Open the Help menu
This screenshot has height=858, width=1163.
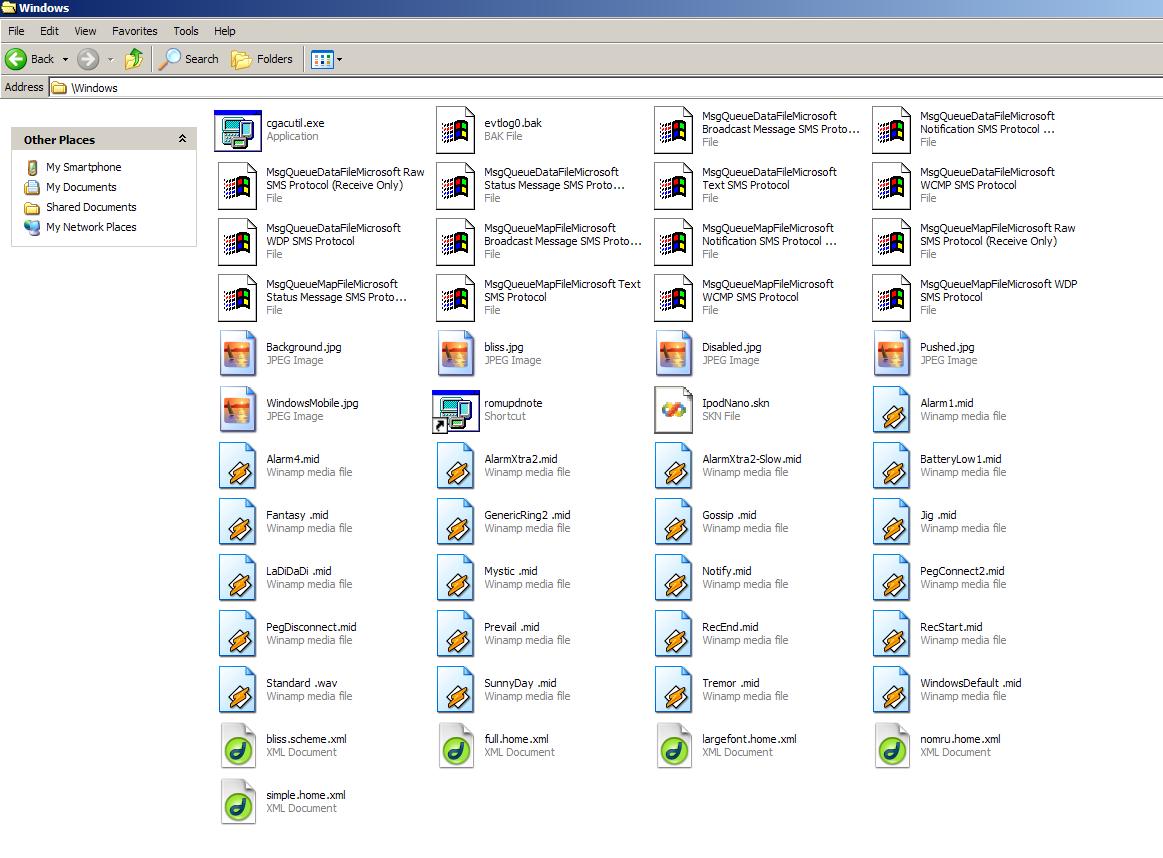[x=225, y=31]
